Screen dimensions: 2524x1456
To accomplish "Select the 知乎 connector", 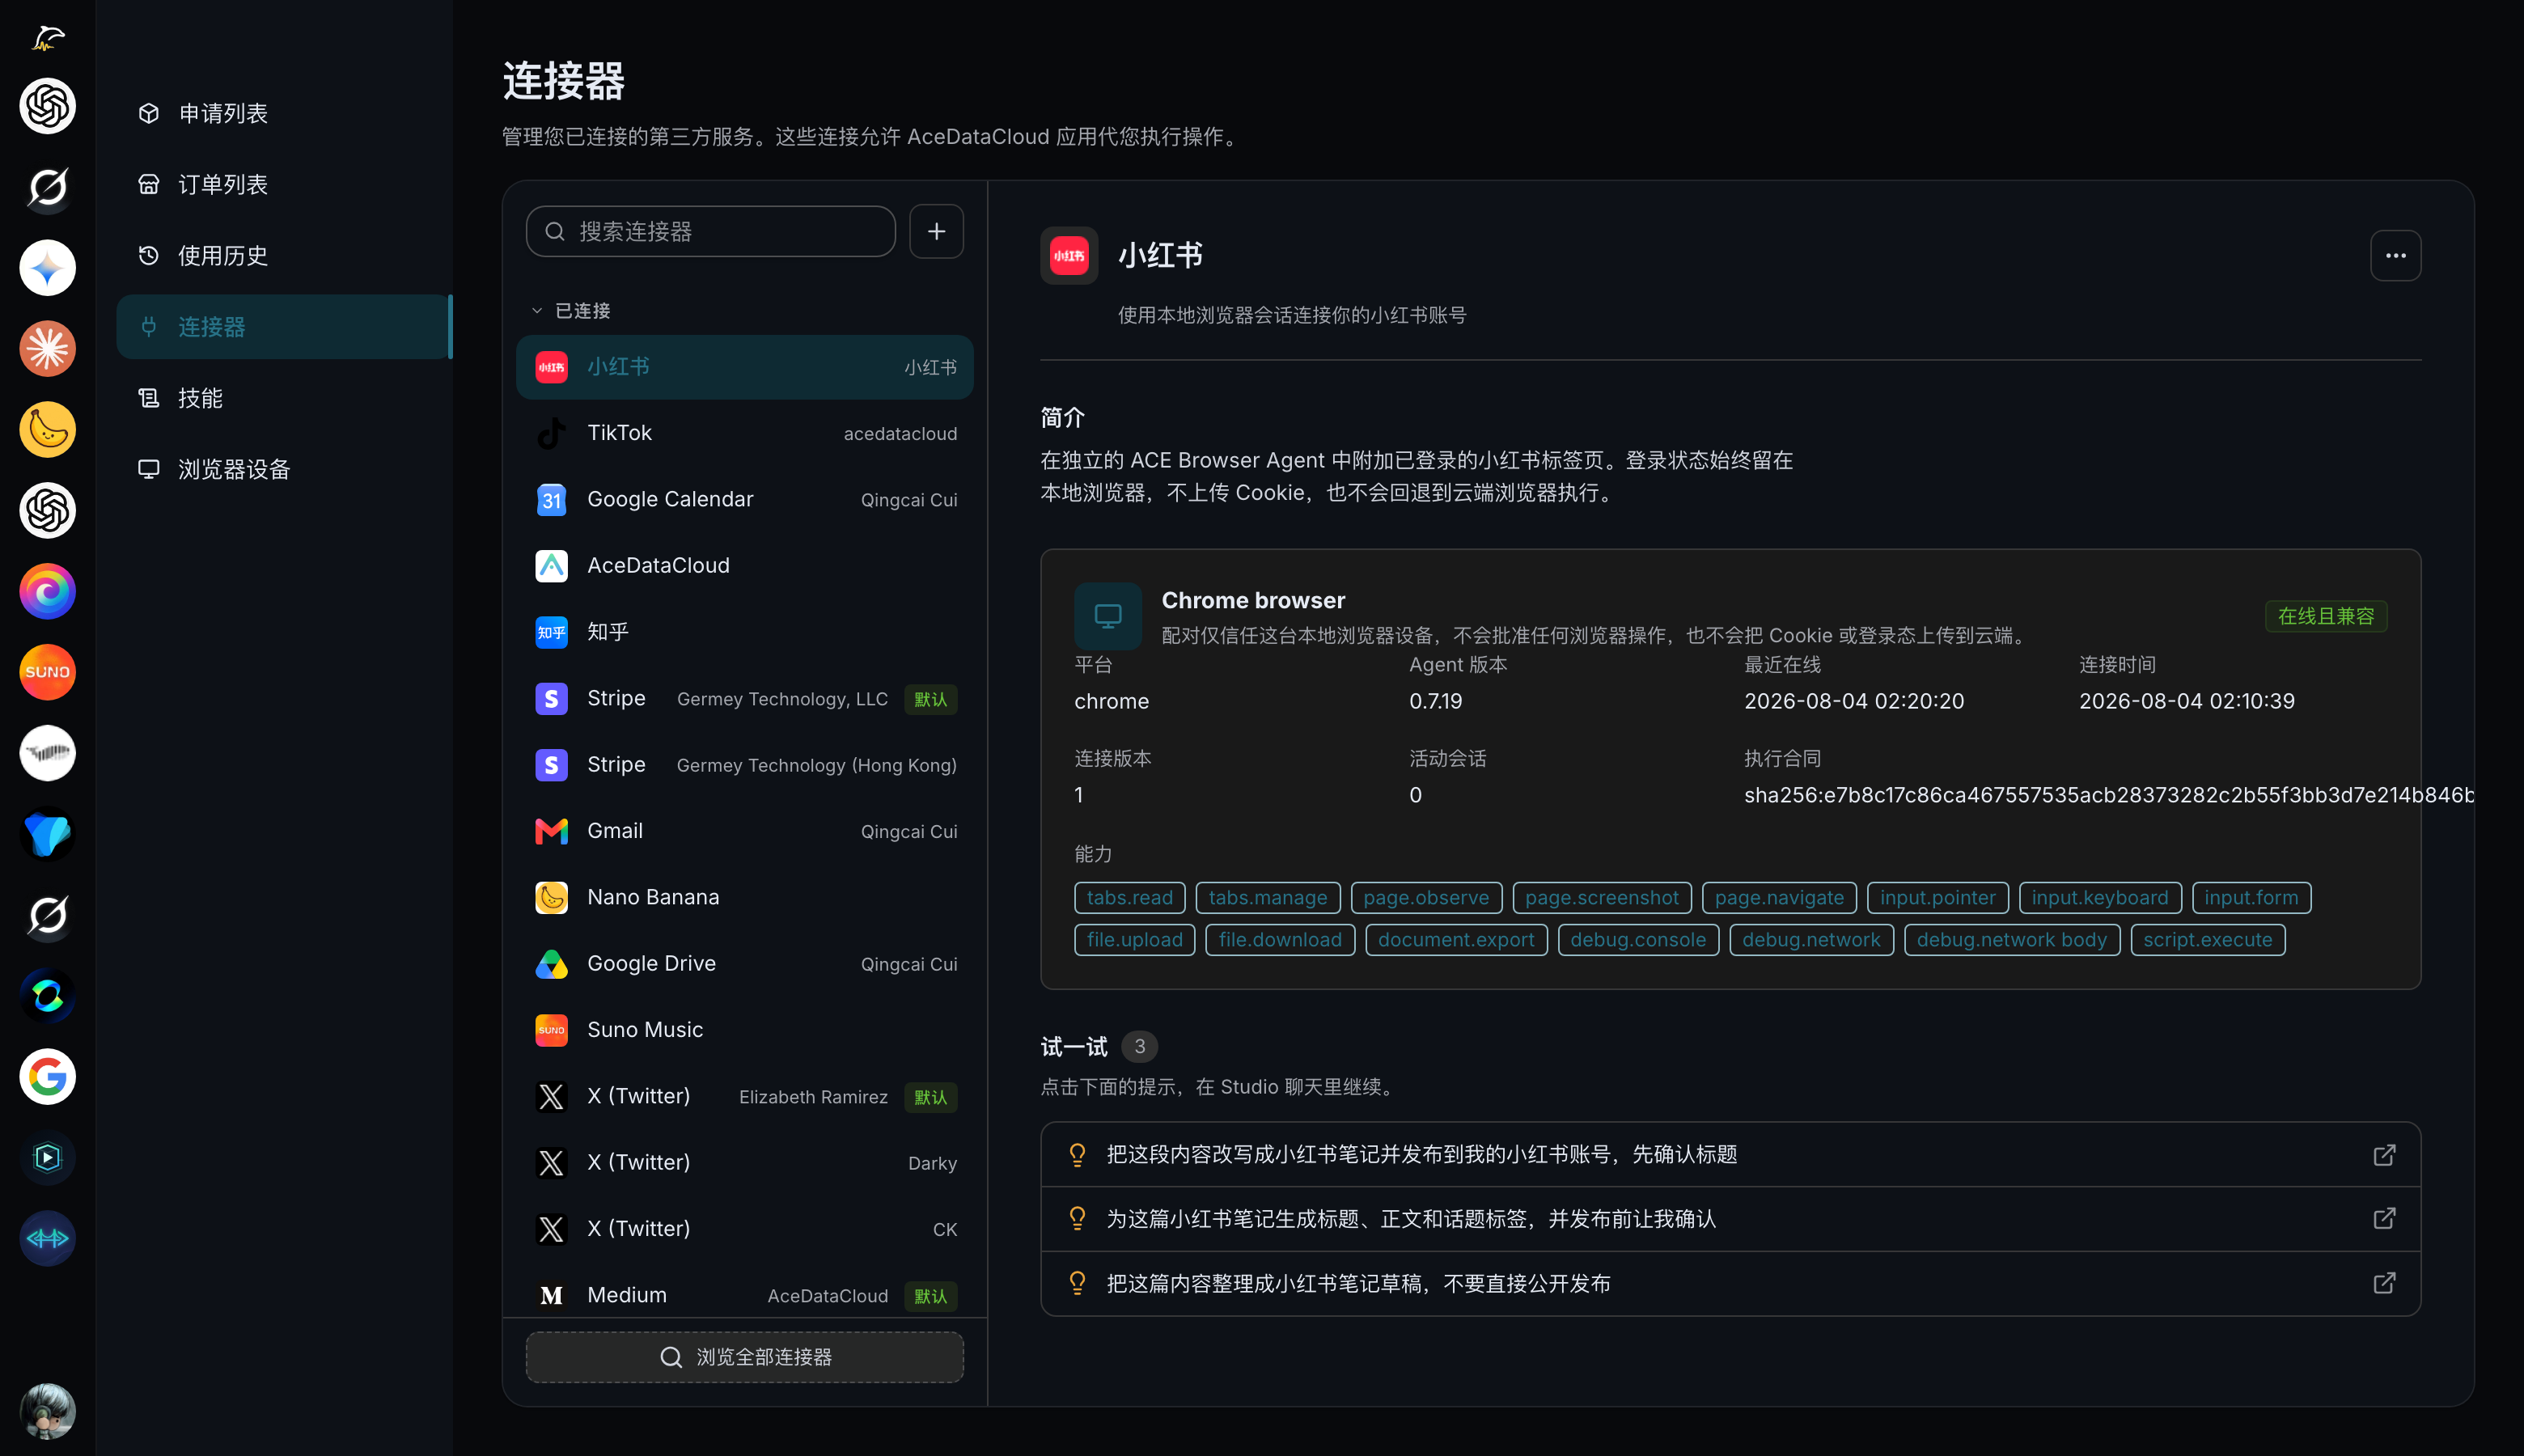I will (745, 632).
